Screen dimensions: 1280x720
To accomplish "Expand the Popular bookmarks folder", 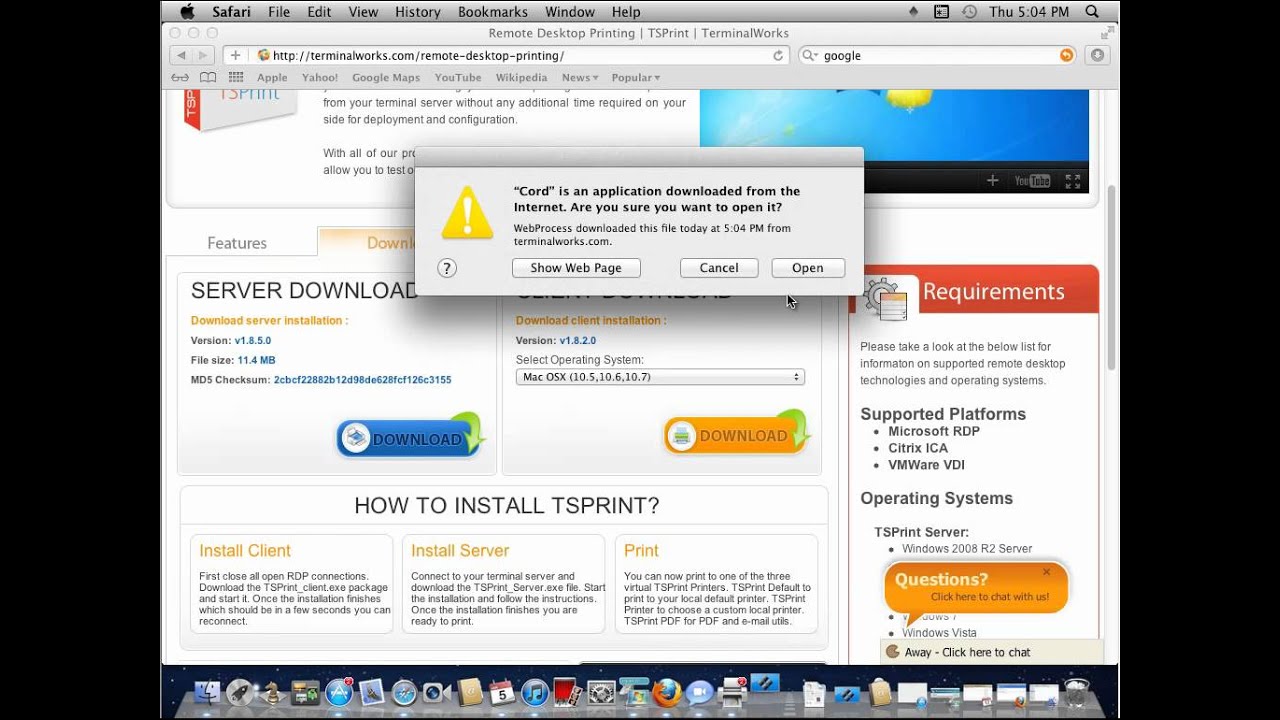I will pyautogui.click(x=636, y=77).
